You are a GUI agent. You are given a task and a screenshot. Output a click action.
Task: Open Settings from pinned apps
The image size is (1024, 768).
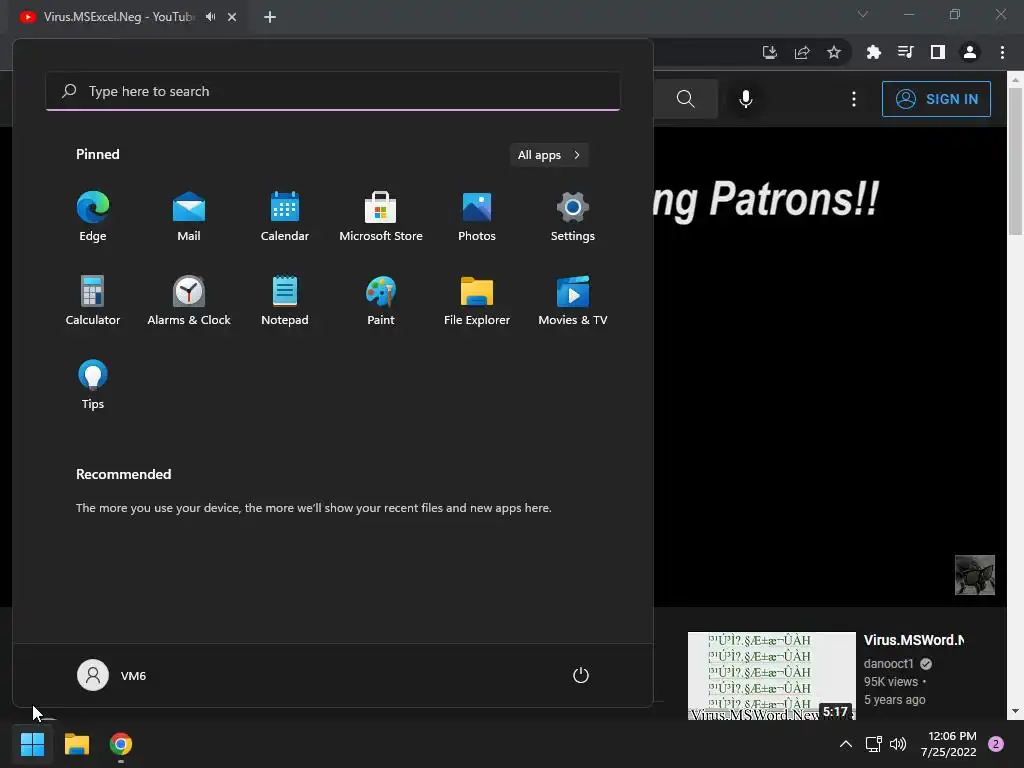(573, 216)
